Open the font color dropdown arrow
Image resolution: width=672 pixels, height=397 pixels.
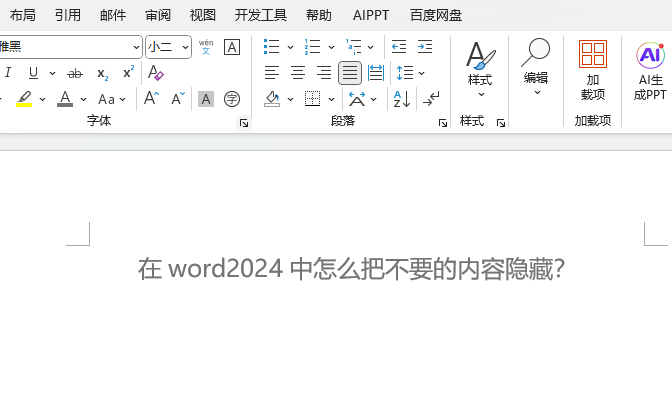click(x=84, y=99)
